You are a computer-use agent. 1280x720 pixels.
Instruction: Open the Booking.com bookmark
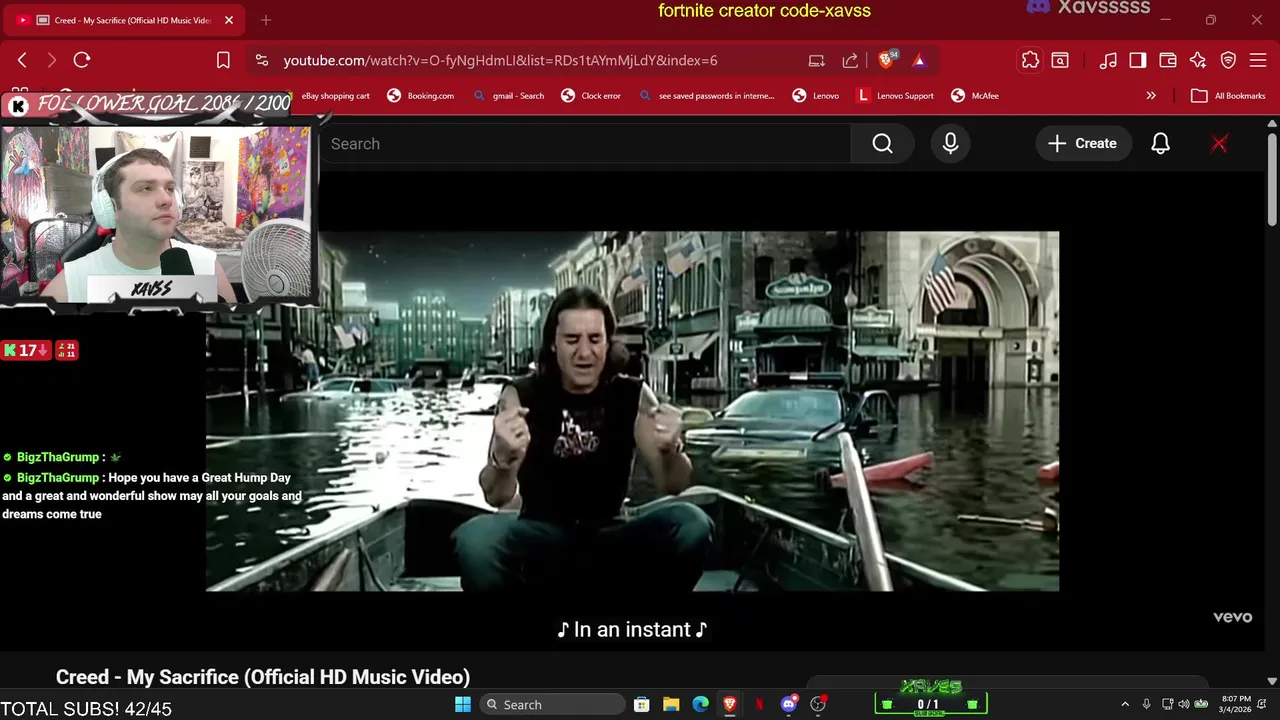[x=420, y=96]
